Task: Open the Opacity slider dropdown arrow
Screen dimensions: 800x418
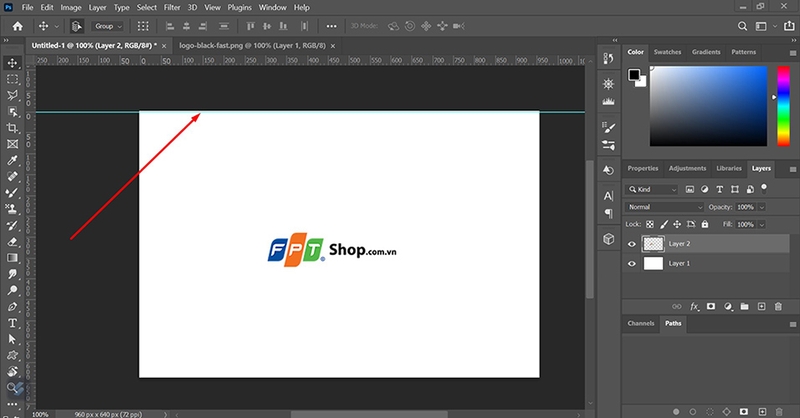Action: [x=762, y=207]
